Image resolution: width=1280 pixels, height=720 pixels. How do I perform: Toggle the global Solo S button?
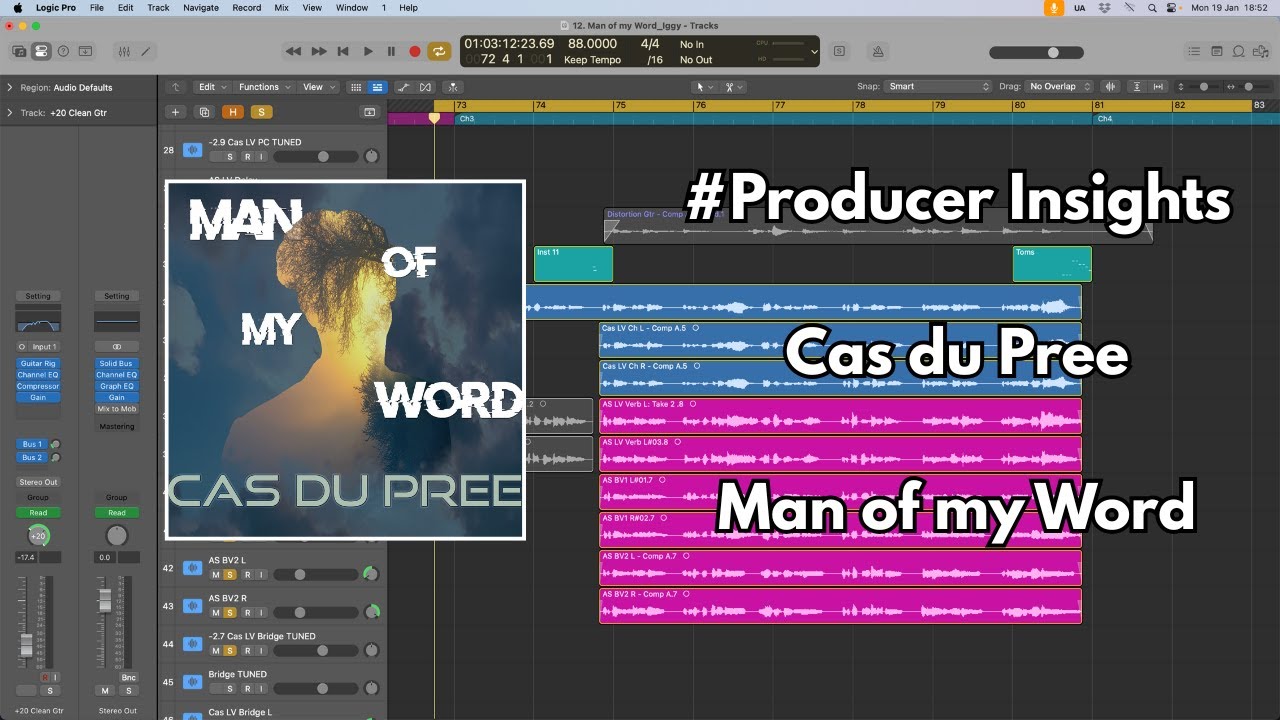coord(262,113)
